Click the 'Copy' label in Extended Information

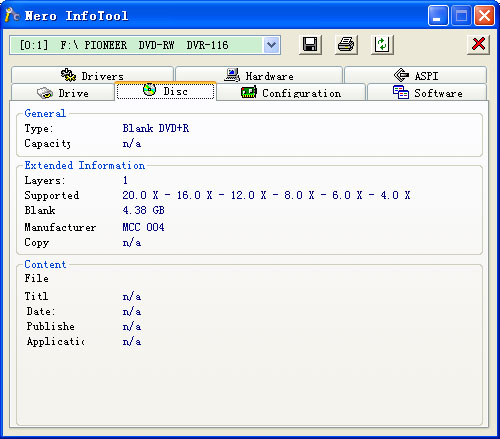(x=37, y=242)
